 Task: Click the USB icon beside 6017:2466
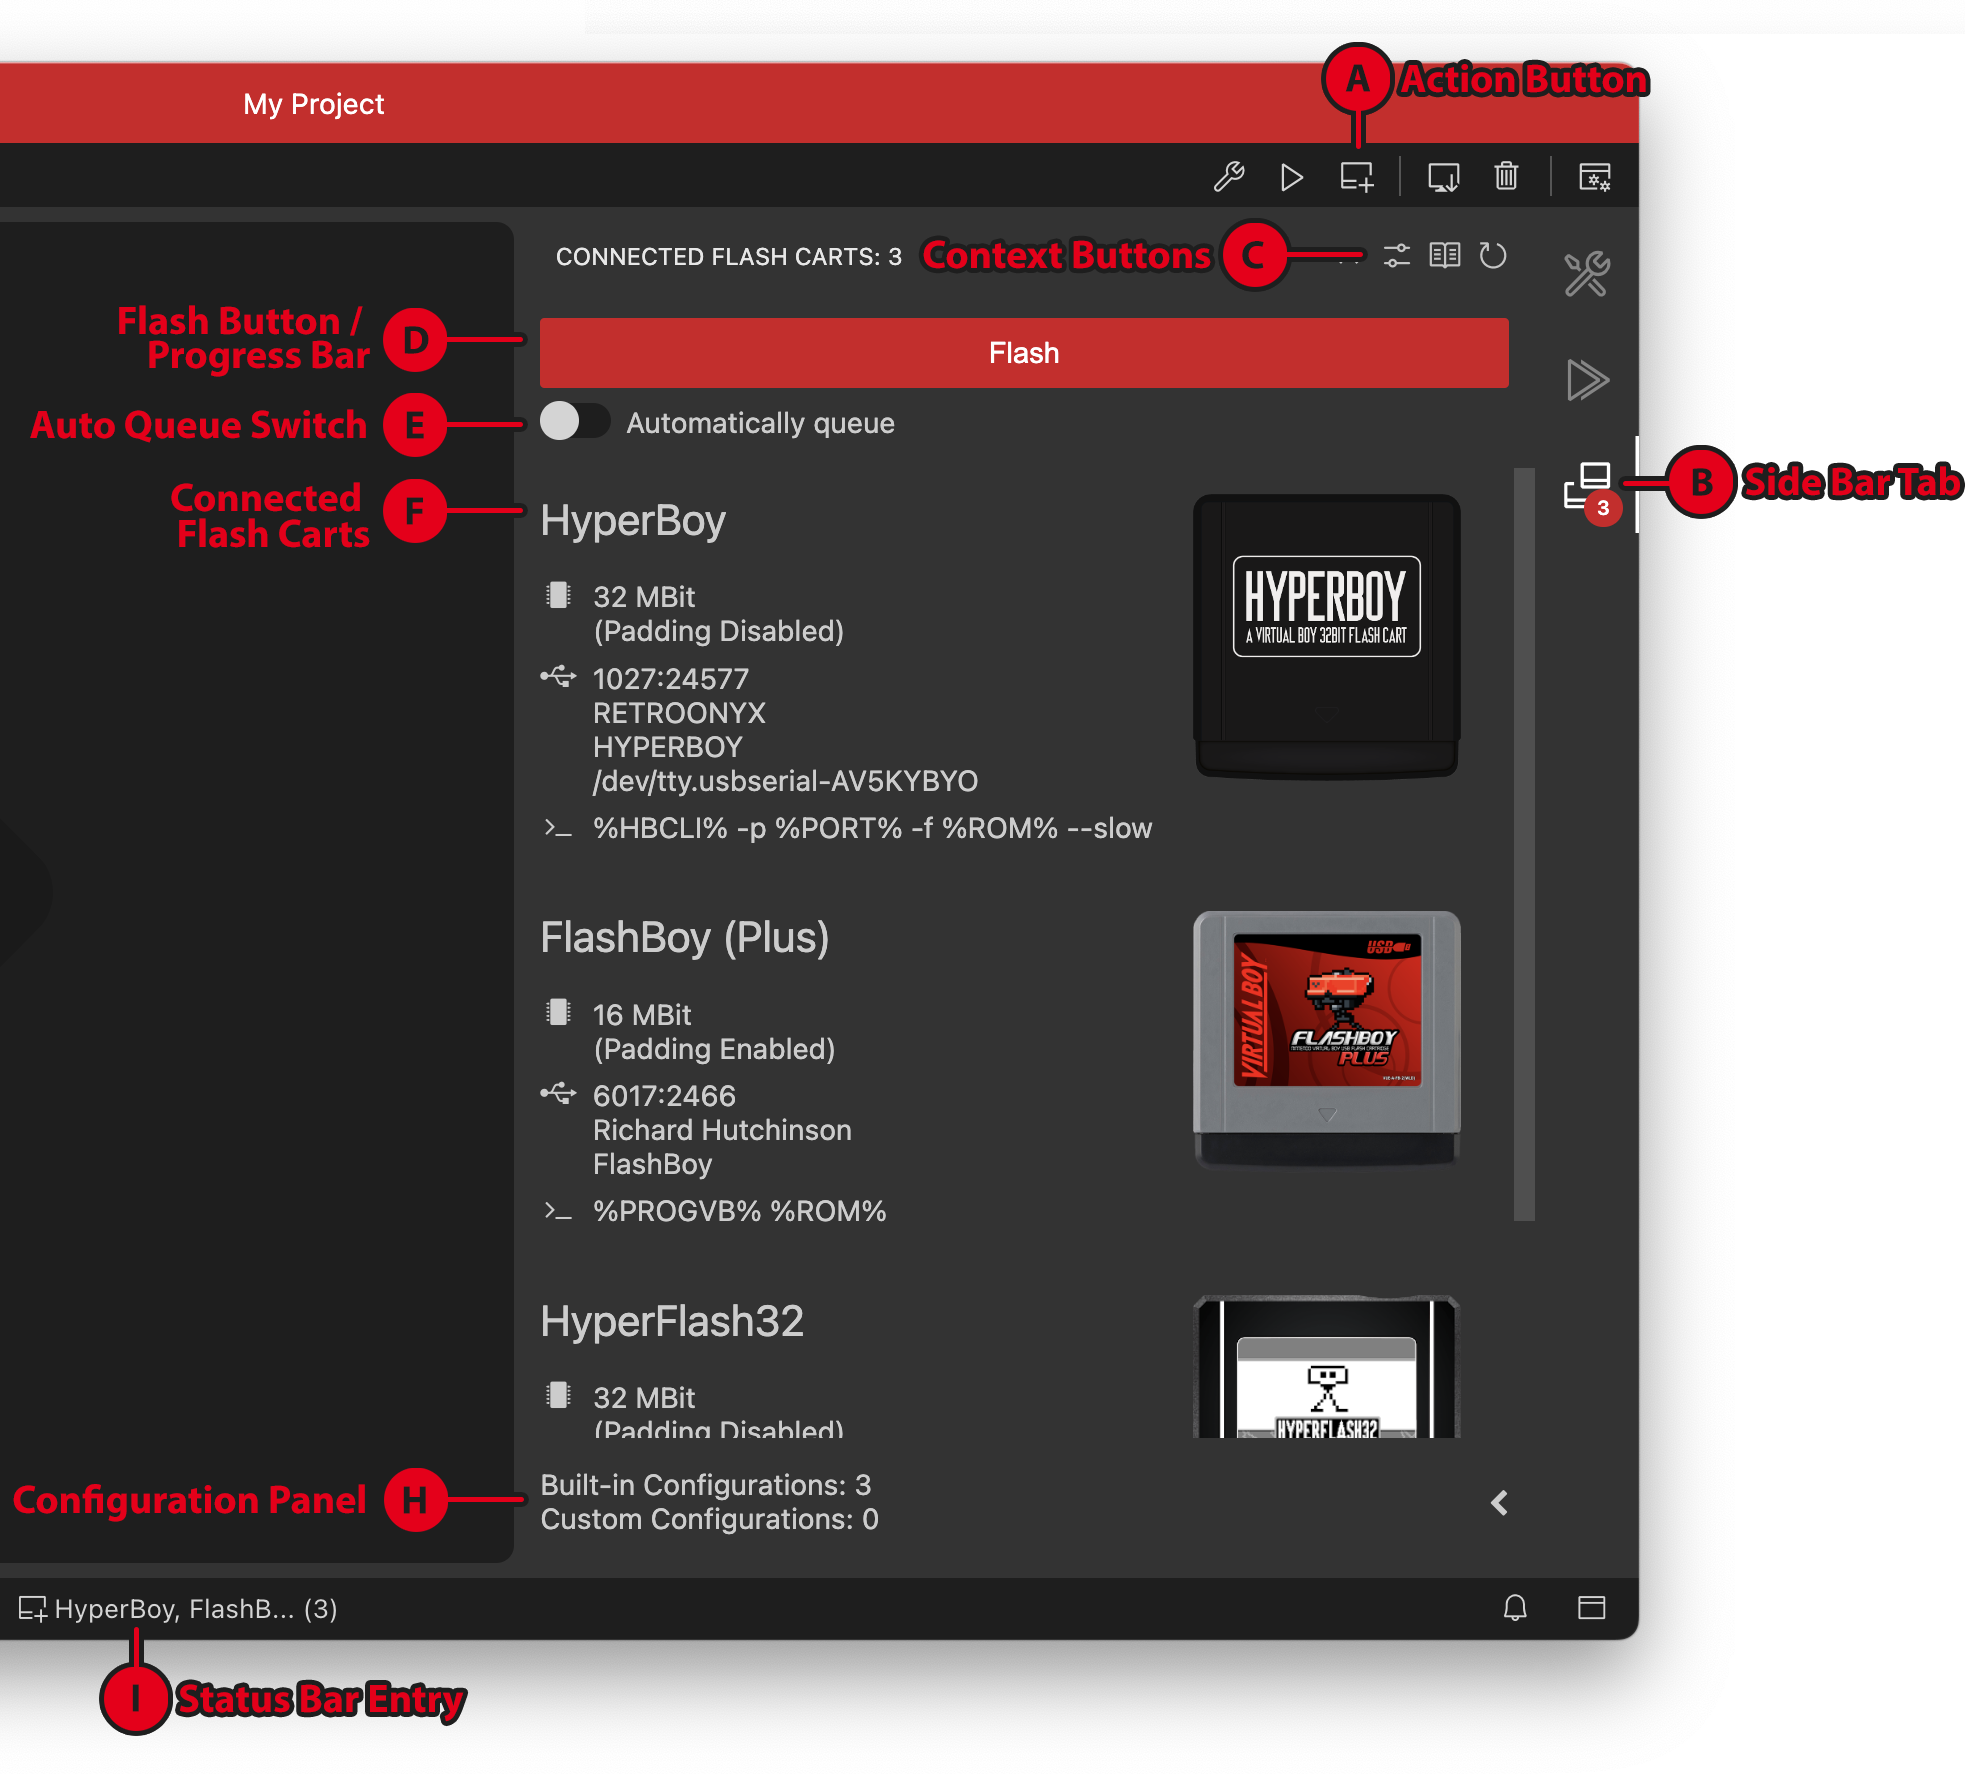click(558, 1093)
